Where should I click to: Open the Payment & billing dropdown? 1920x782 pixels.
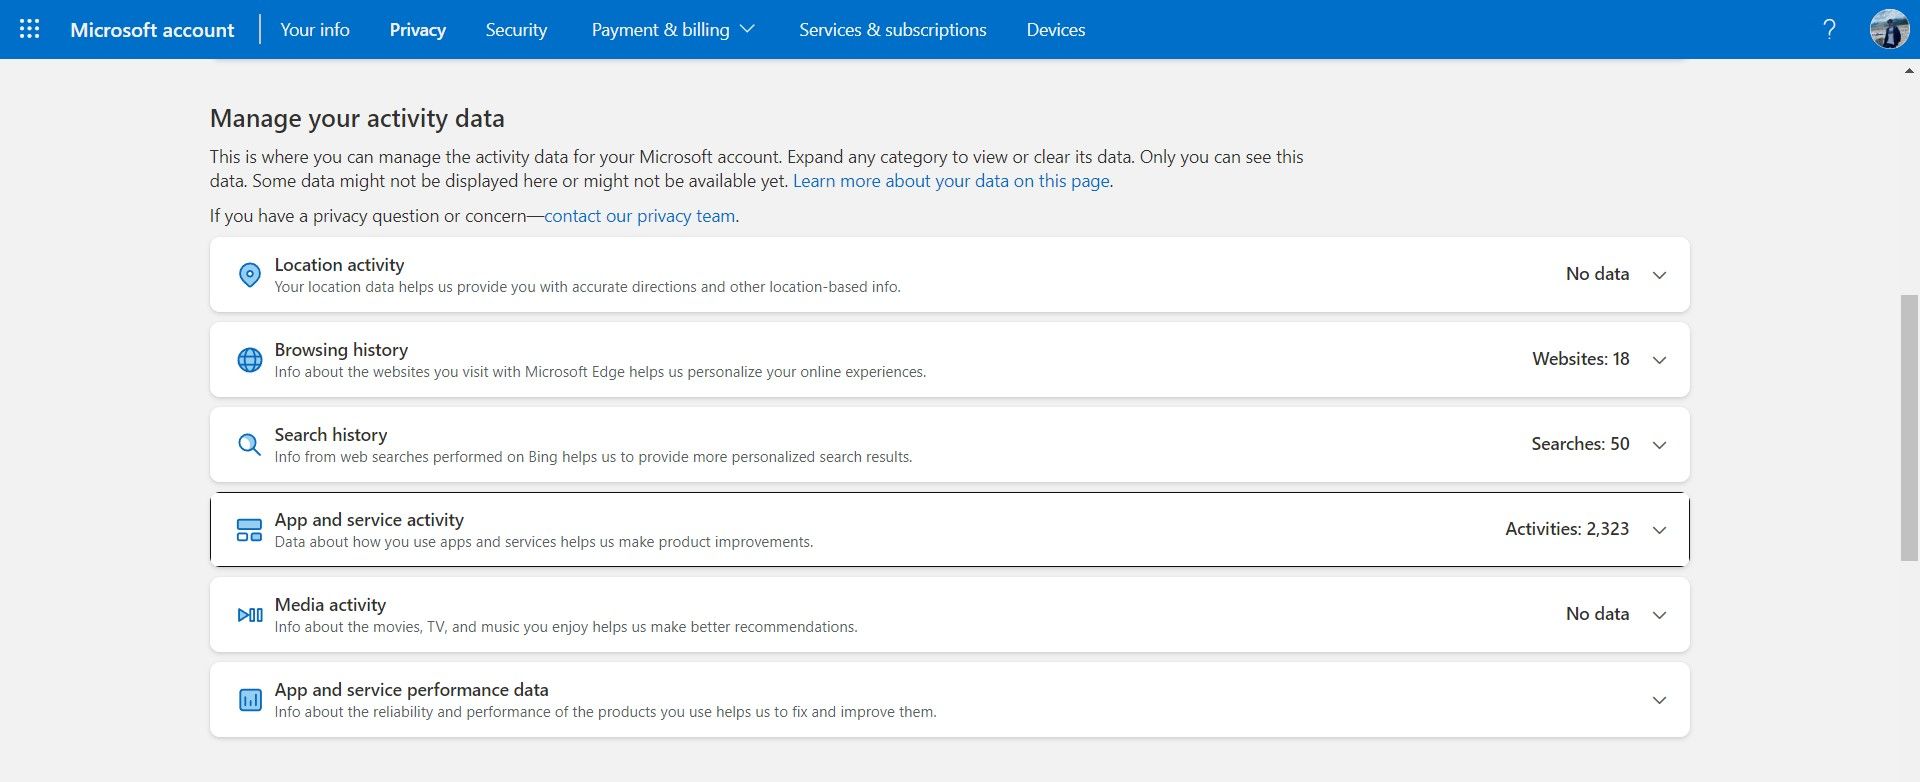pos(672,29)
